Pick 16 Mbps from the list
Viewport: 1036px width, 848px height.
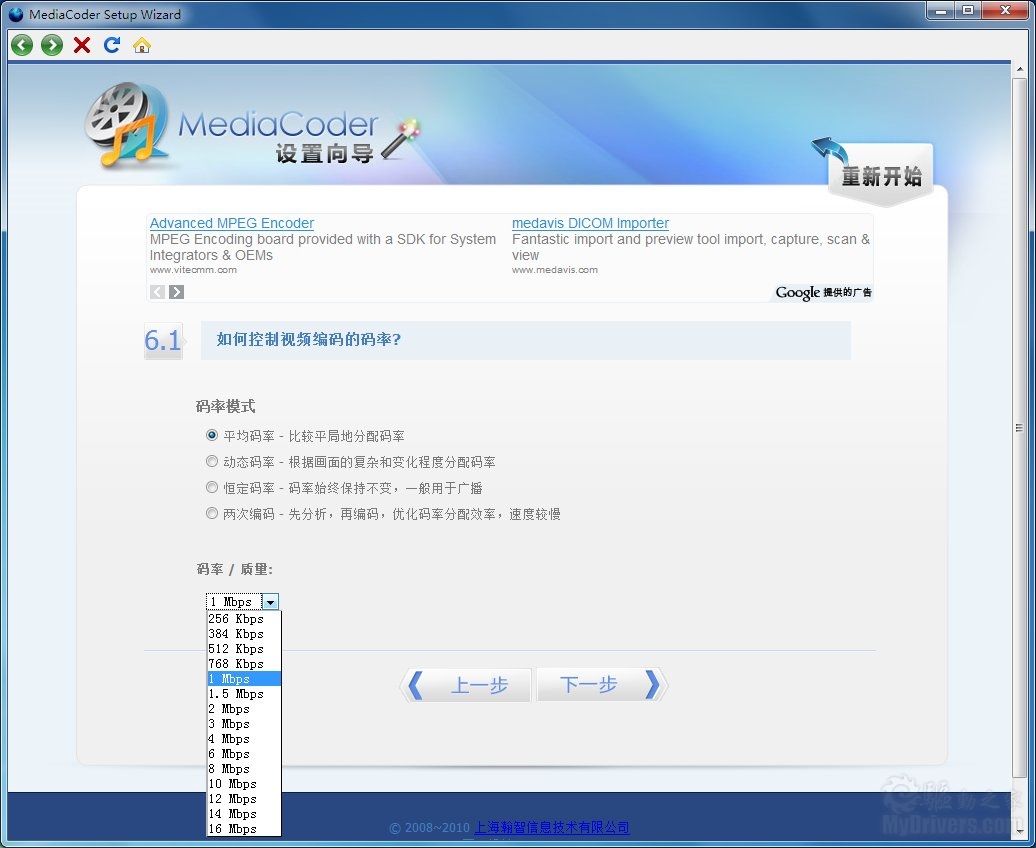coord(233,829)
